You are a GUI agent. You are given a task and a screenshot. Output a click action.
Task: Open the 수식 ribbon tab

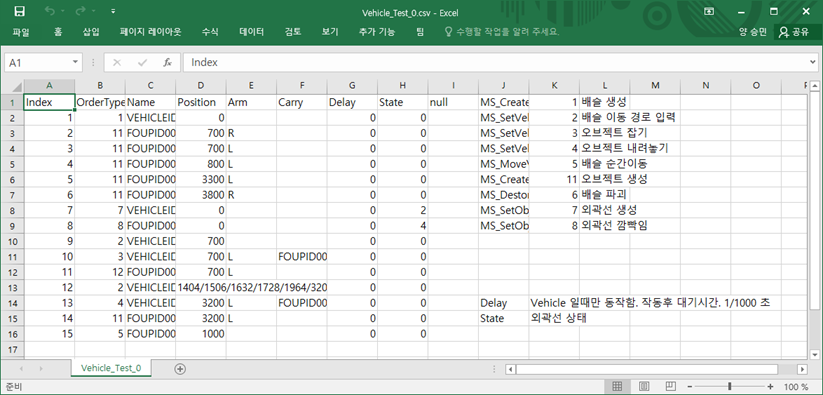coord(210,32)
